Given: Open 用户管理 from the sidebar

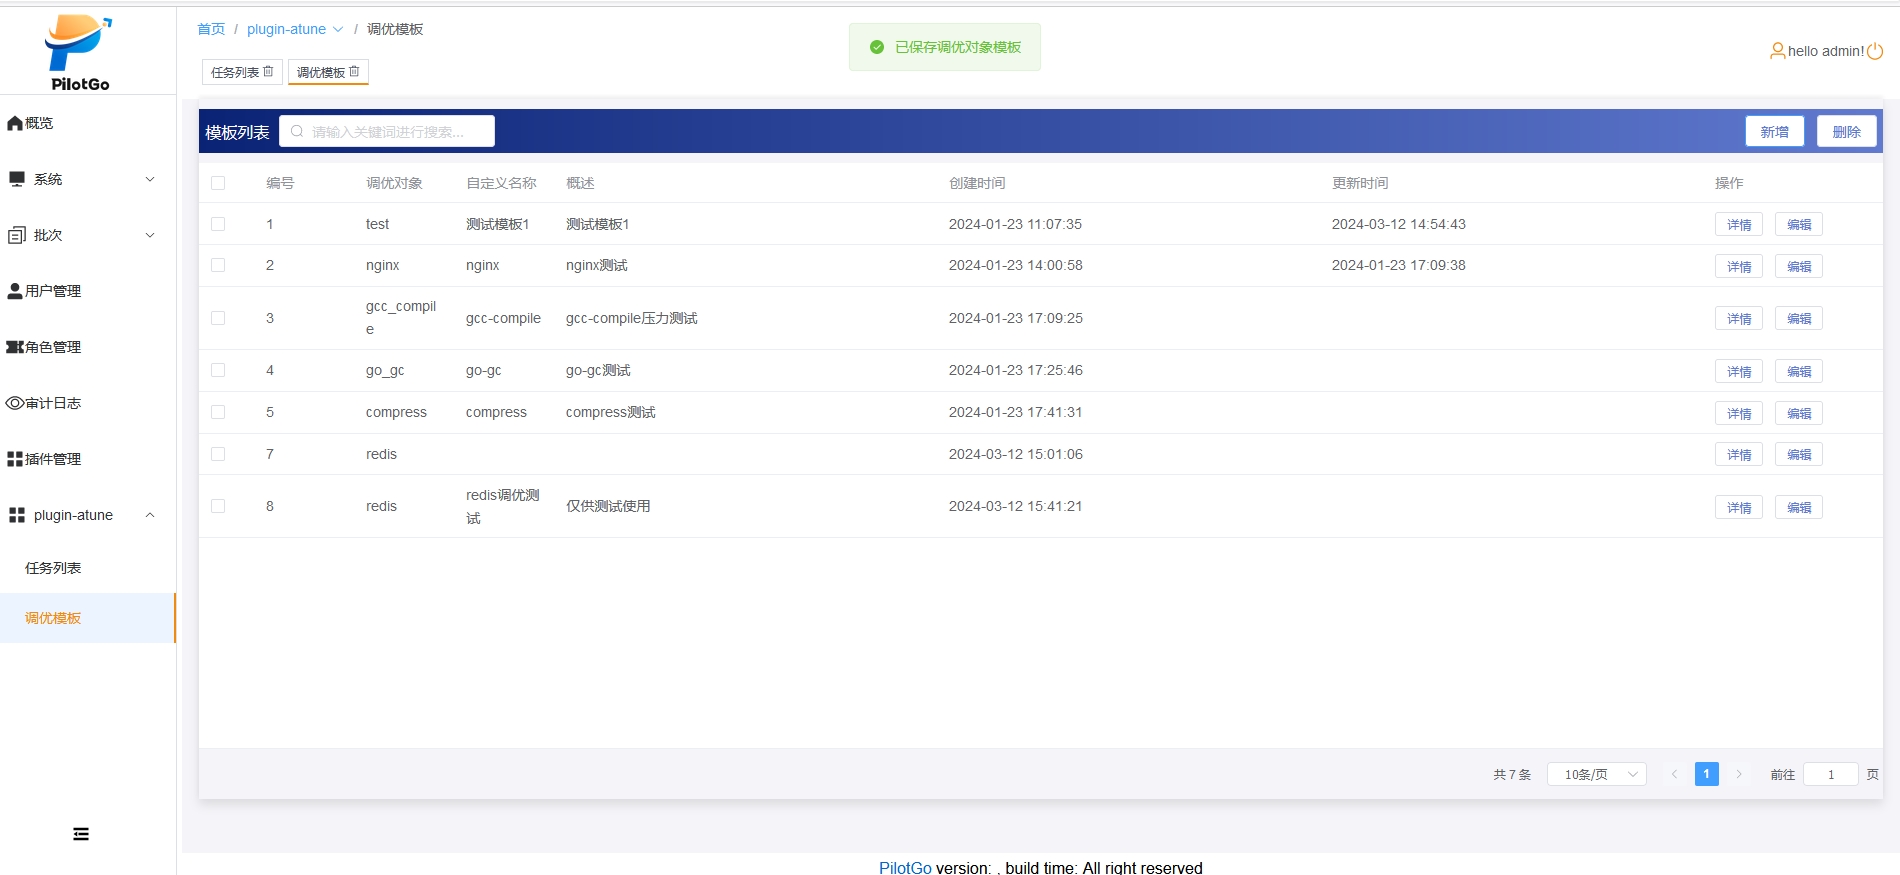Looking at the screenshot, I should (x=53, y=291).
